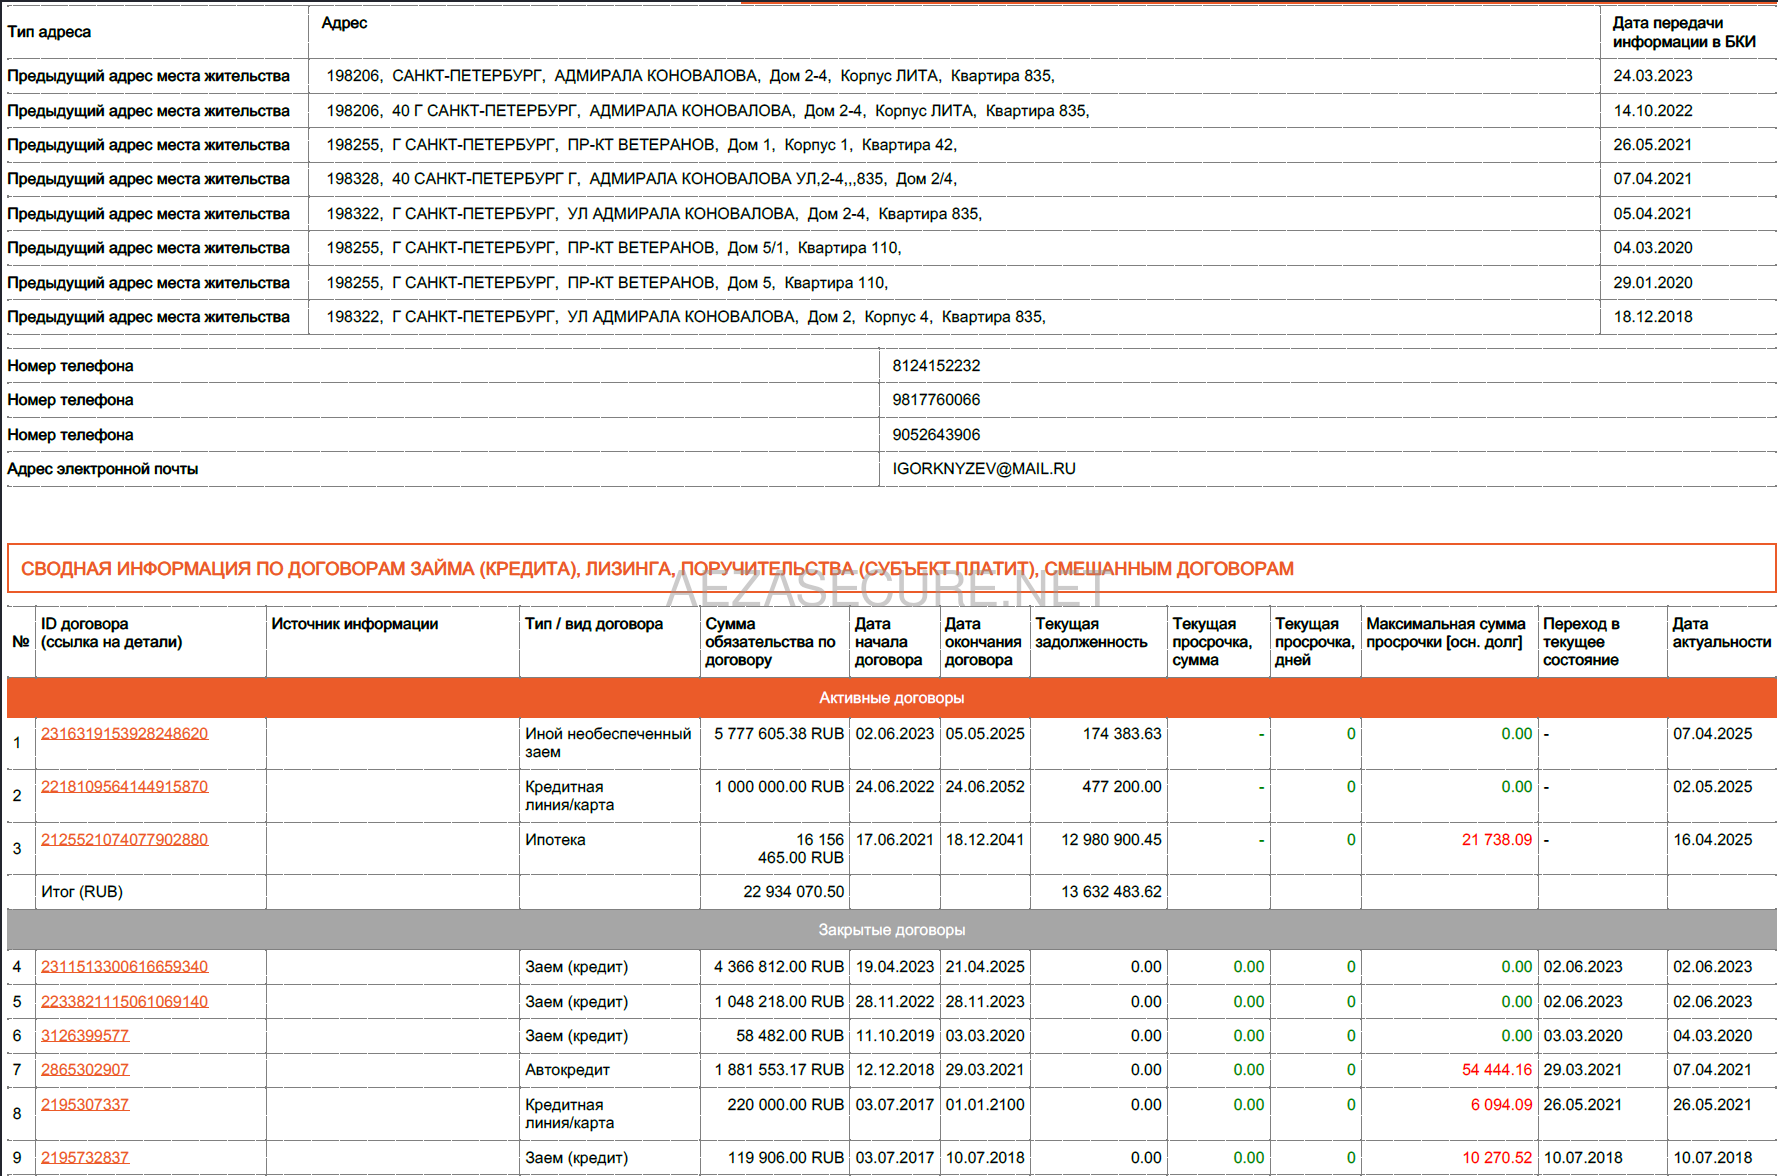Select email IGORKNYZEV@MAIL.RU

coord(984,469)
